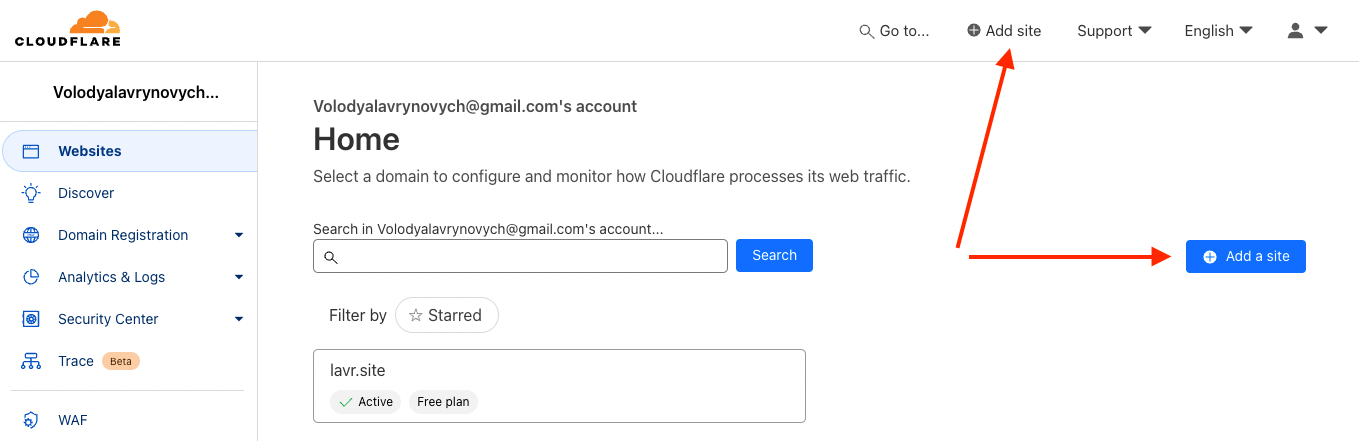This screenshot has height=441, width=1359.
Task: Expand the Security Center submenu arrow
Action: pos(239,319)
